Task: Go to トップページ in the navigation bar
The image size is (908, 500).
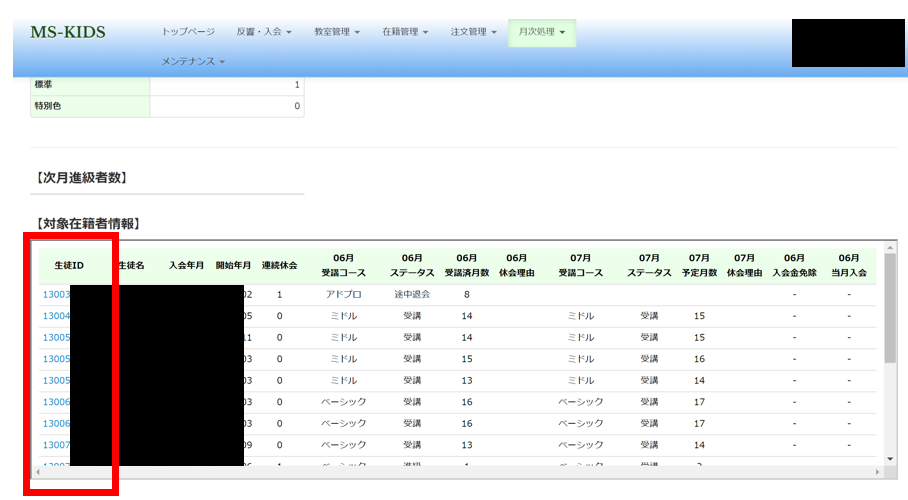Action: tap(188, 32)
